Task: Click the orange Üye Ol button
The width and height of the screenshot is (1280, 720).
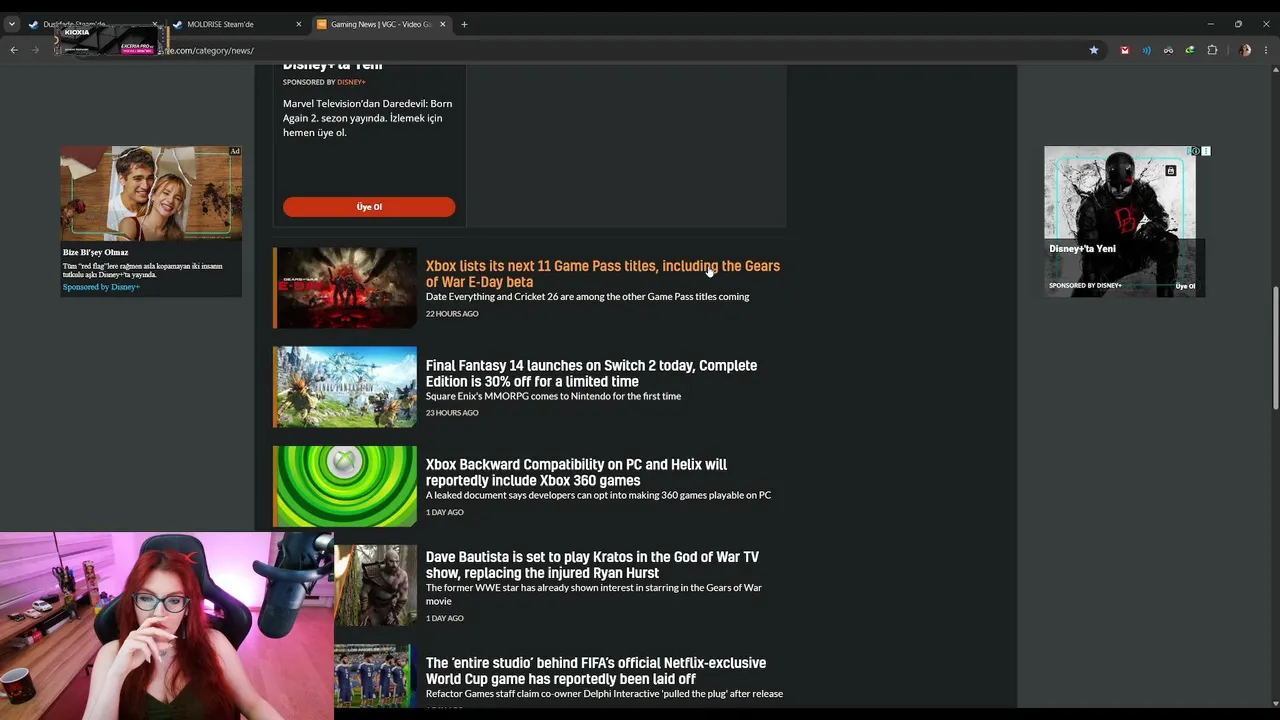Action: click(x=369, y=207)
